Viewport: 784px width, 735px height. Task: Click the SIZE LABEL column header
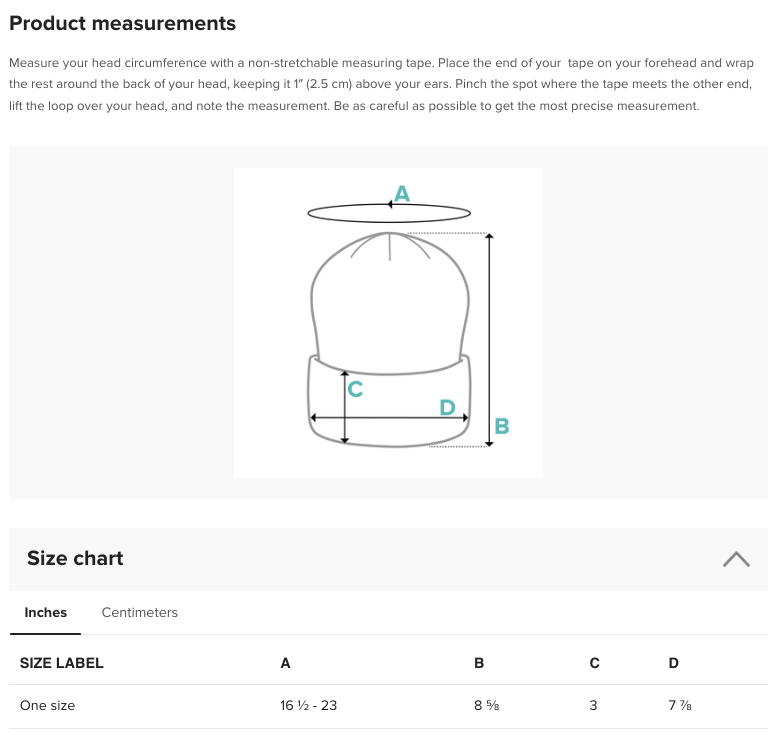[x=62, y=663]
